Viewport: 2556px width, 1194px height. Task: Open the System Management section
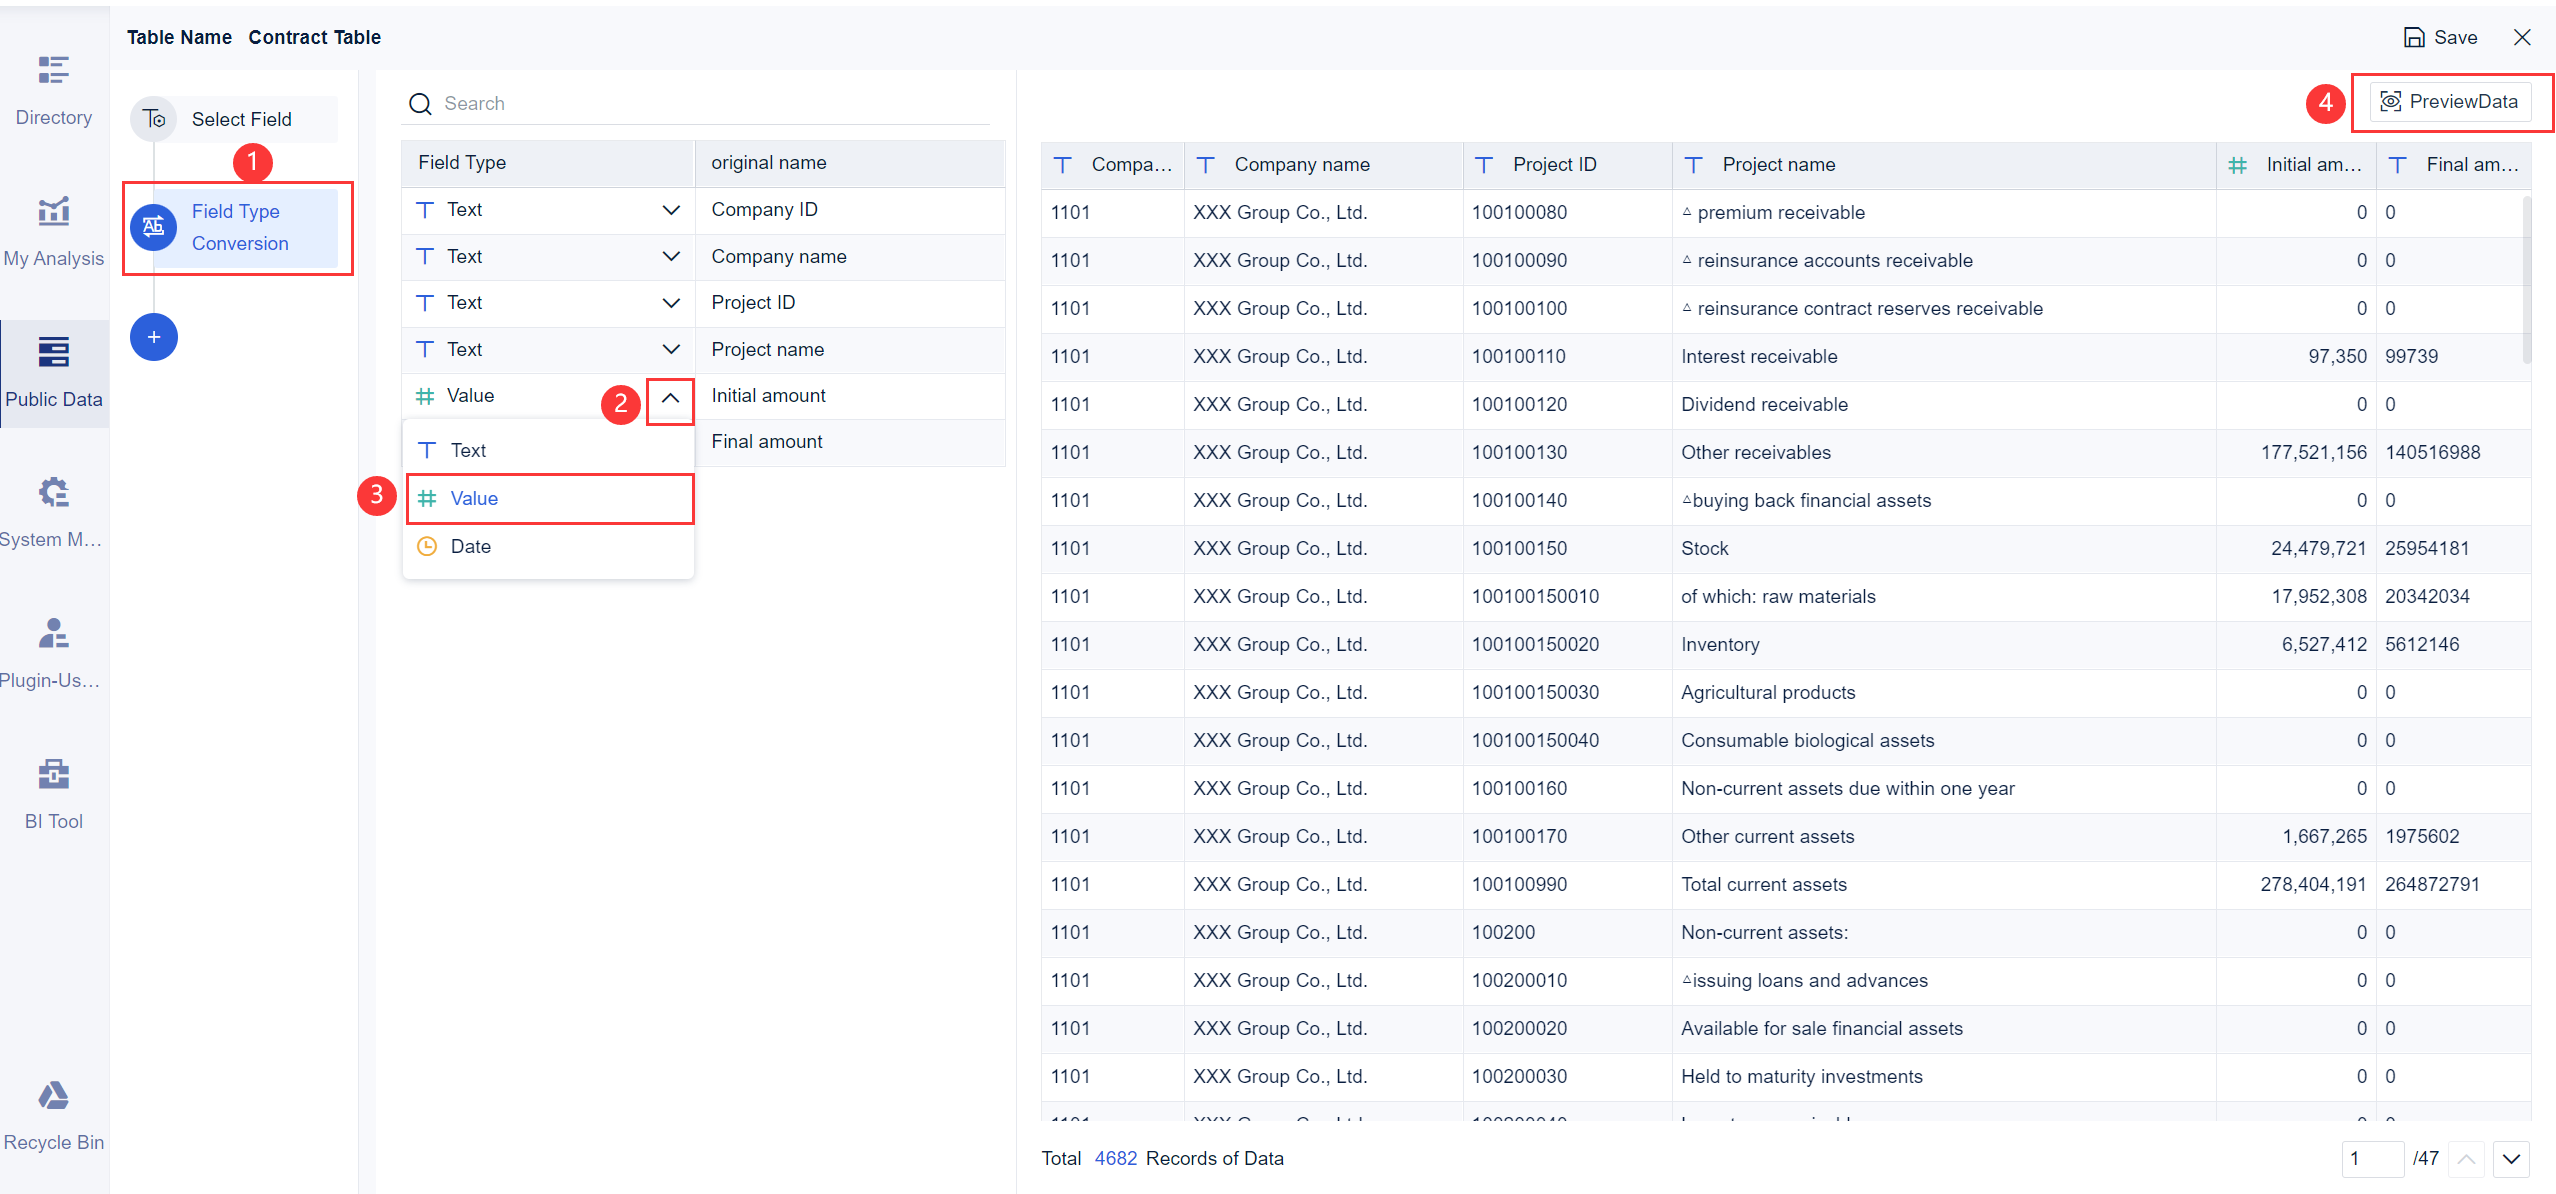click(54, 512)
